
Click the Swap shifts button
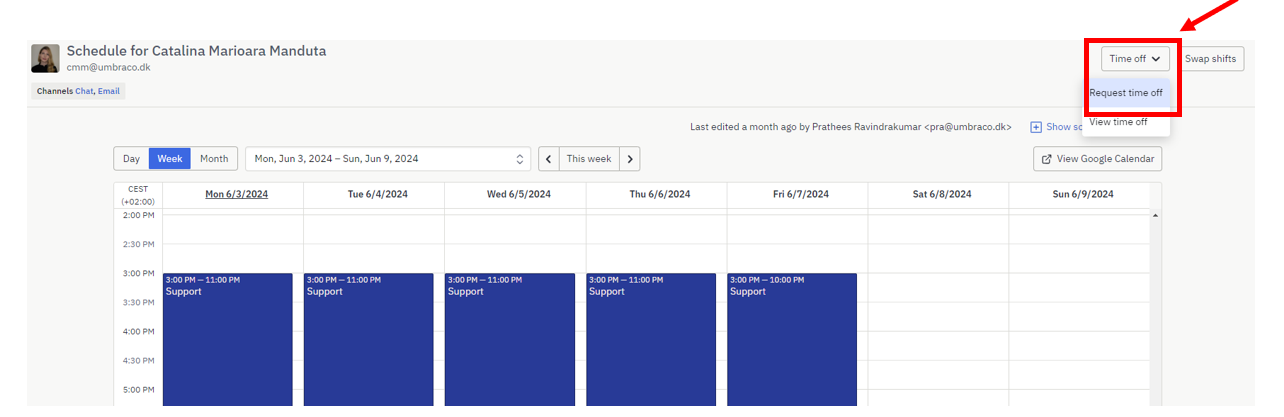1210,59
